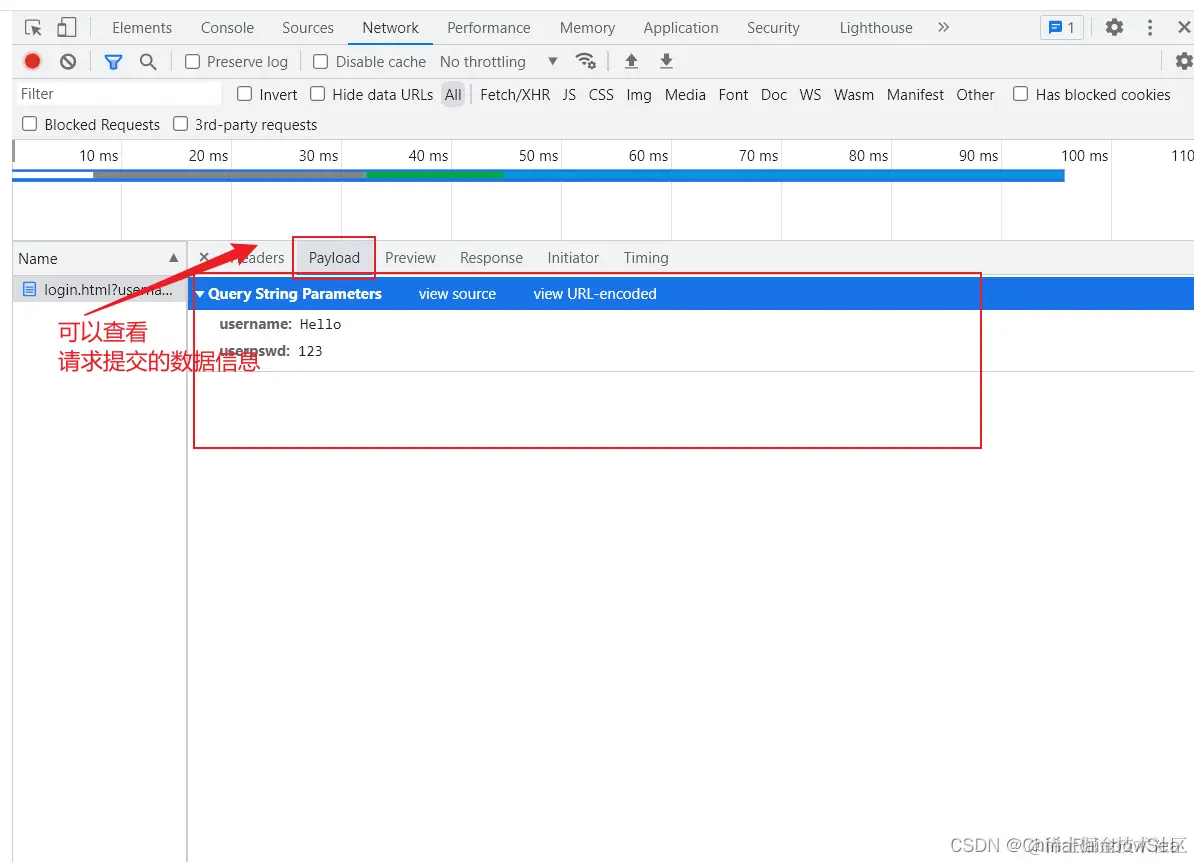The image size is (1194, 862).
Task: Open DevTools settings gear in top bar
Action: [x=1114, y=27]
